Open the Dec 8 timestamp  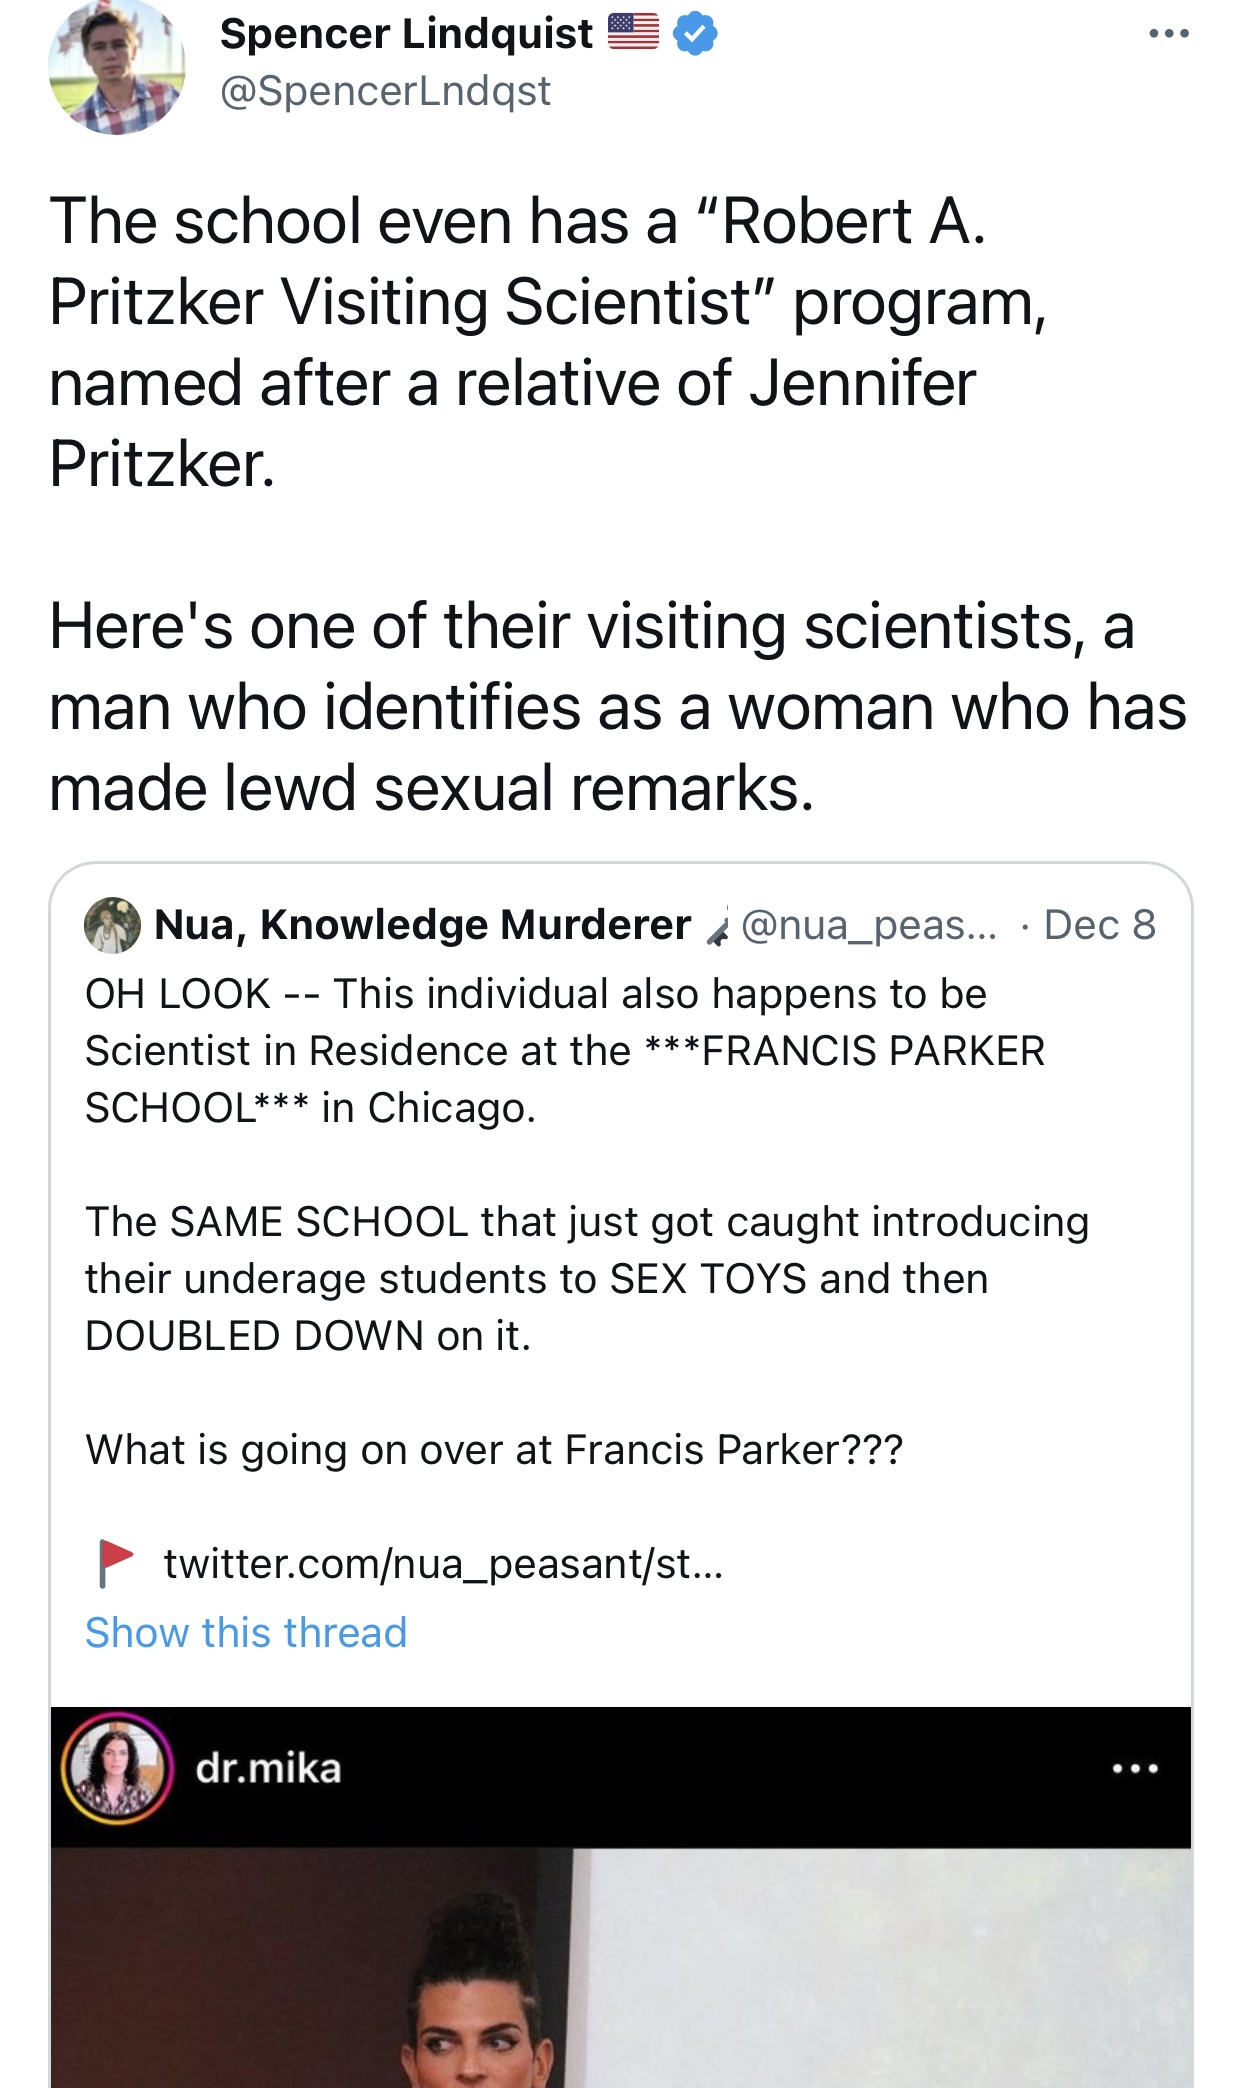[x=1099, y=925]
